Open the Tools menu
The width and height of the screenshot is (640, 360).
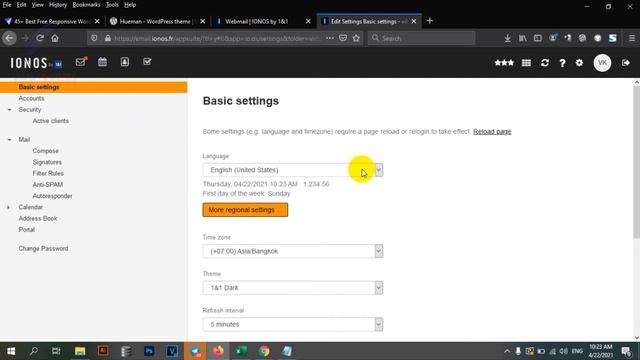click(x=112, y=5)
